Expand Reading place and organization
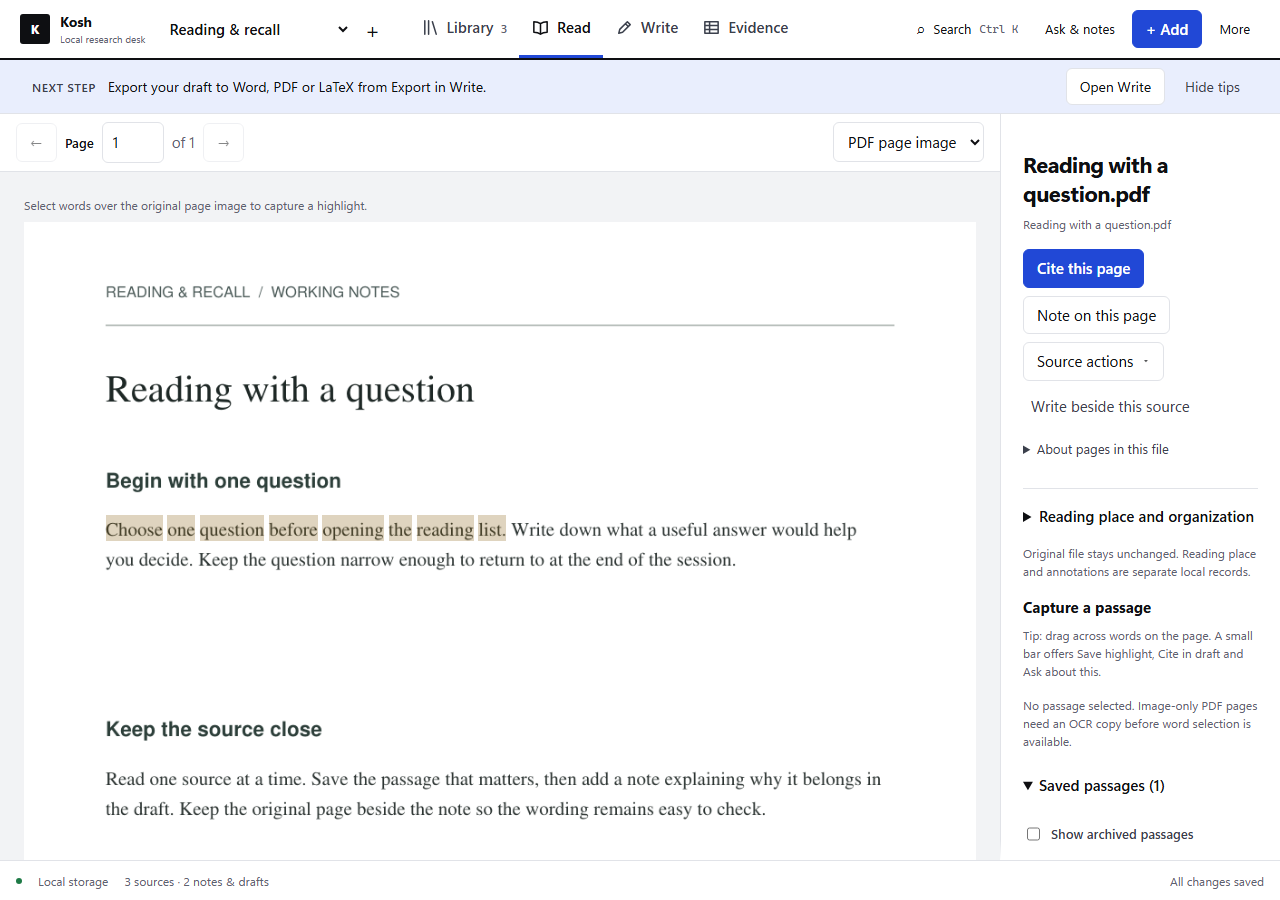This screenshot has height=900, width=1280. coord(1138,517)
